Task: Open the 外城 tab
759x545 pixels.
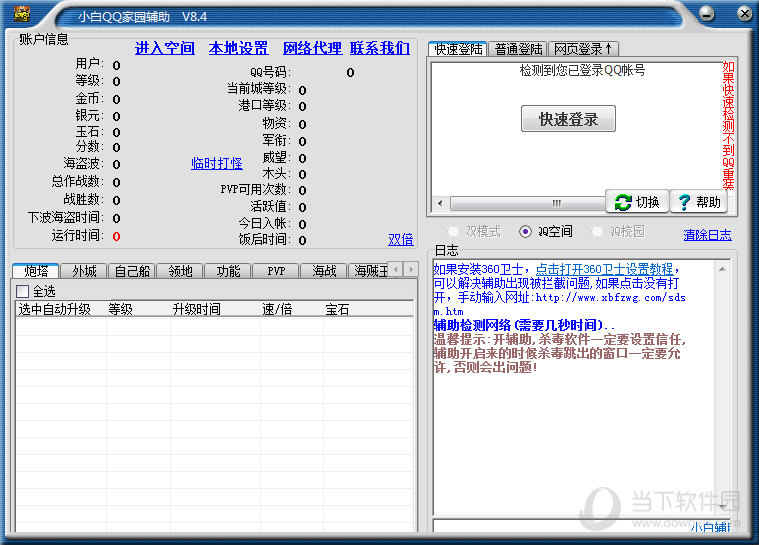Action: (x=84, y=271)
